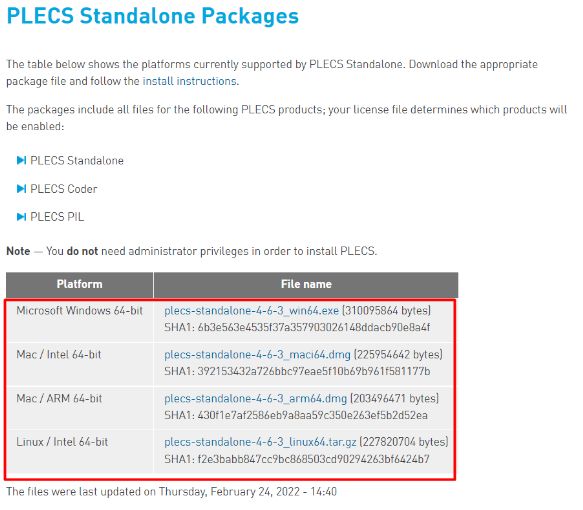Image resolution: width=583 pixels, height=510 pixels.
Task: Click the File name column header
Action: pos(306,284)
